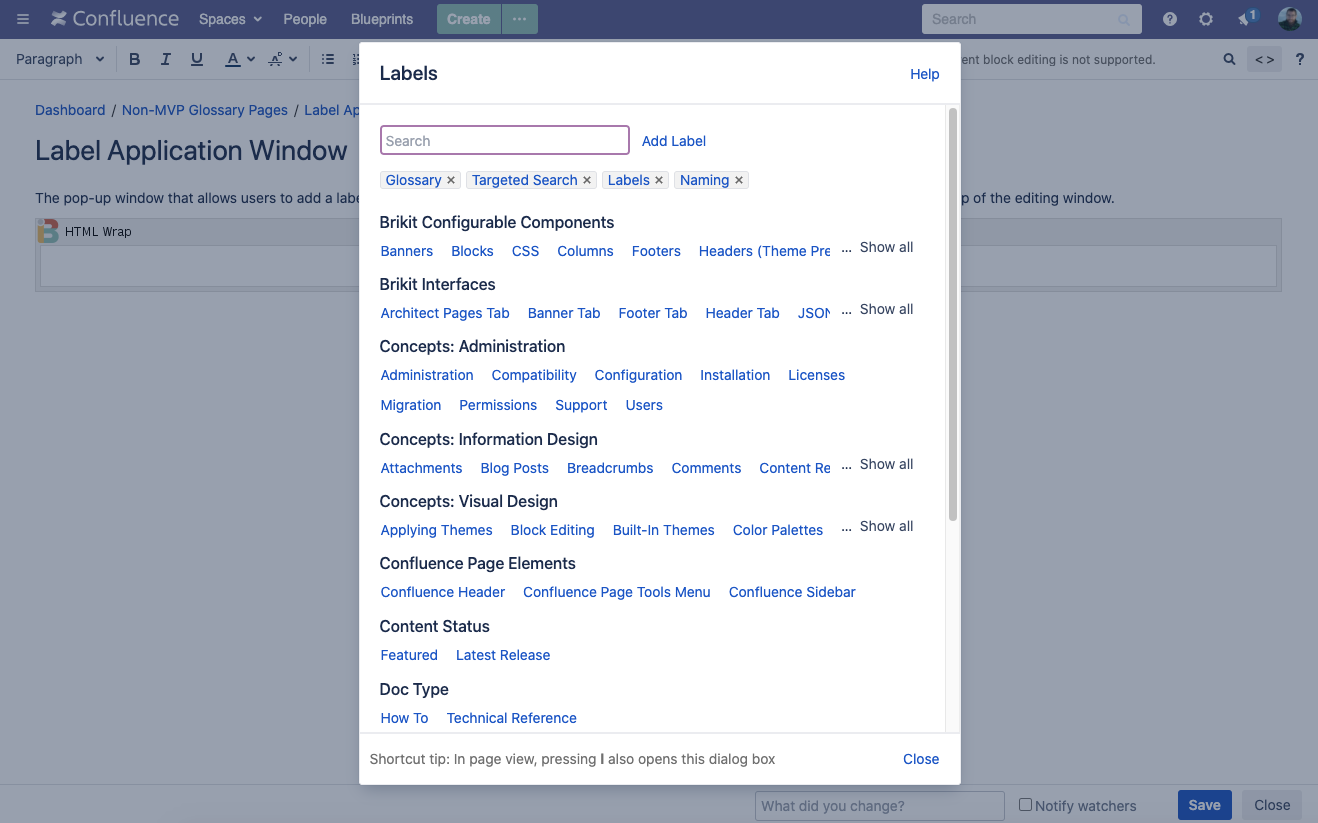The height and width of the screenshot is (823, 1318).
Task: Click the HTML Wrap macro icon
Action: pyautogui.click(x=48, y=231)
